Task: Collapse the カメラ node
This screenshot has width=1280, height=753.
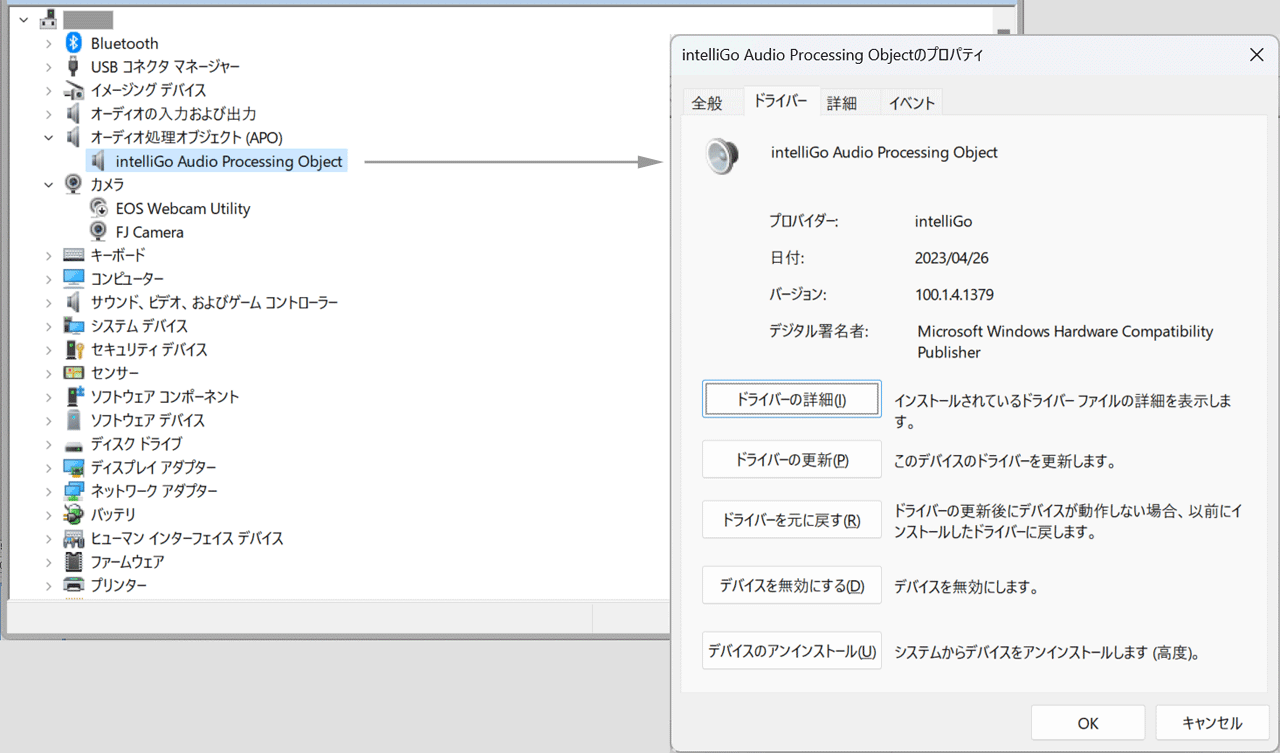Action: (48, 184)
